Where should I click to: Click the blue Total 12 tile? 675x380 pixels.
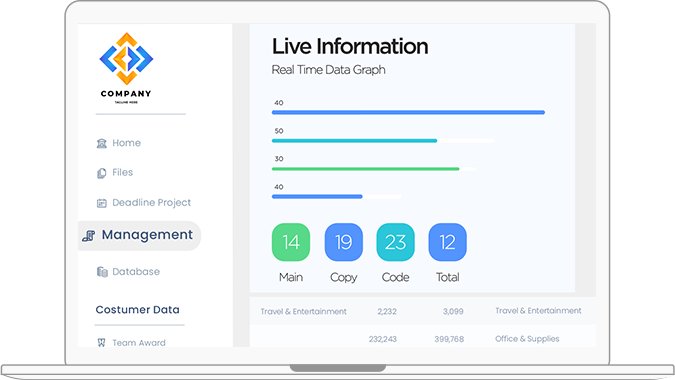click(448, 242)
